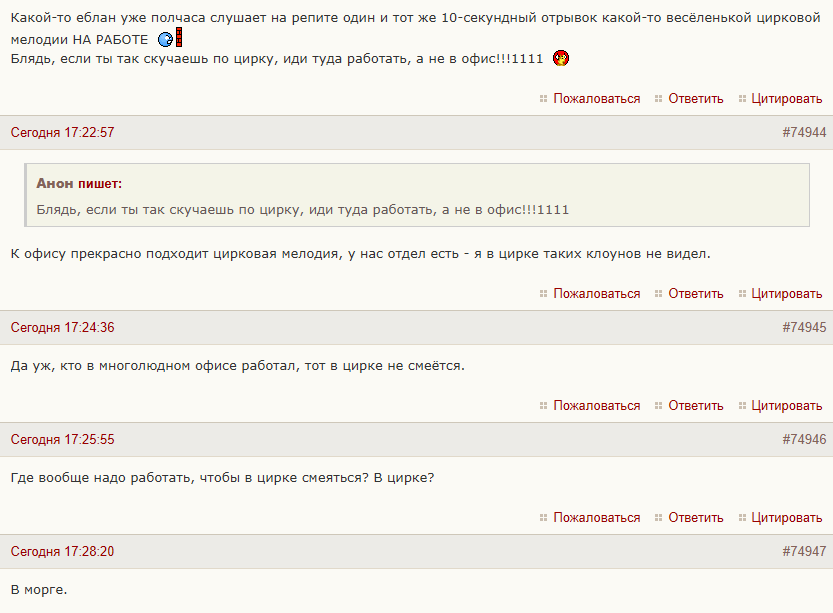Report post #74946 using Пожаловаться
The height and width of the screenshot is (613, 833).
point(596,518)
